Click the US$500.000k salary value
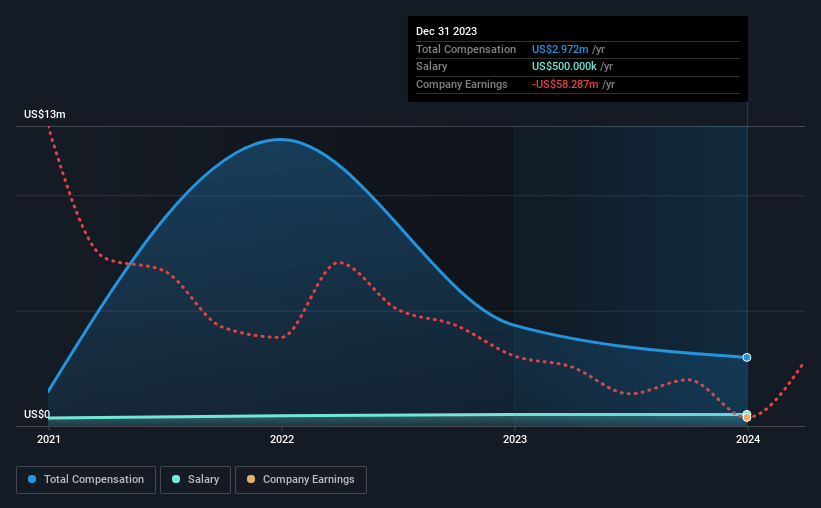821x508 pixels. coord(564,67)
